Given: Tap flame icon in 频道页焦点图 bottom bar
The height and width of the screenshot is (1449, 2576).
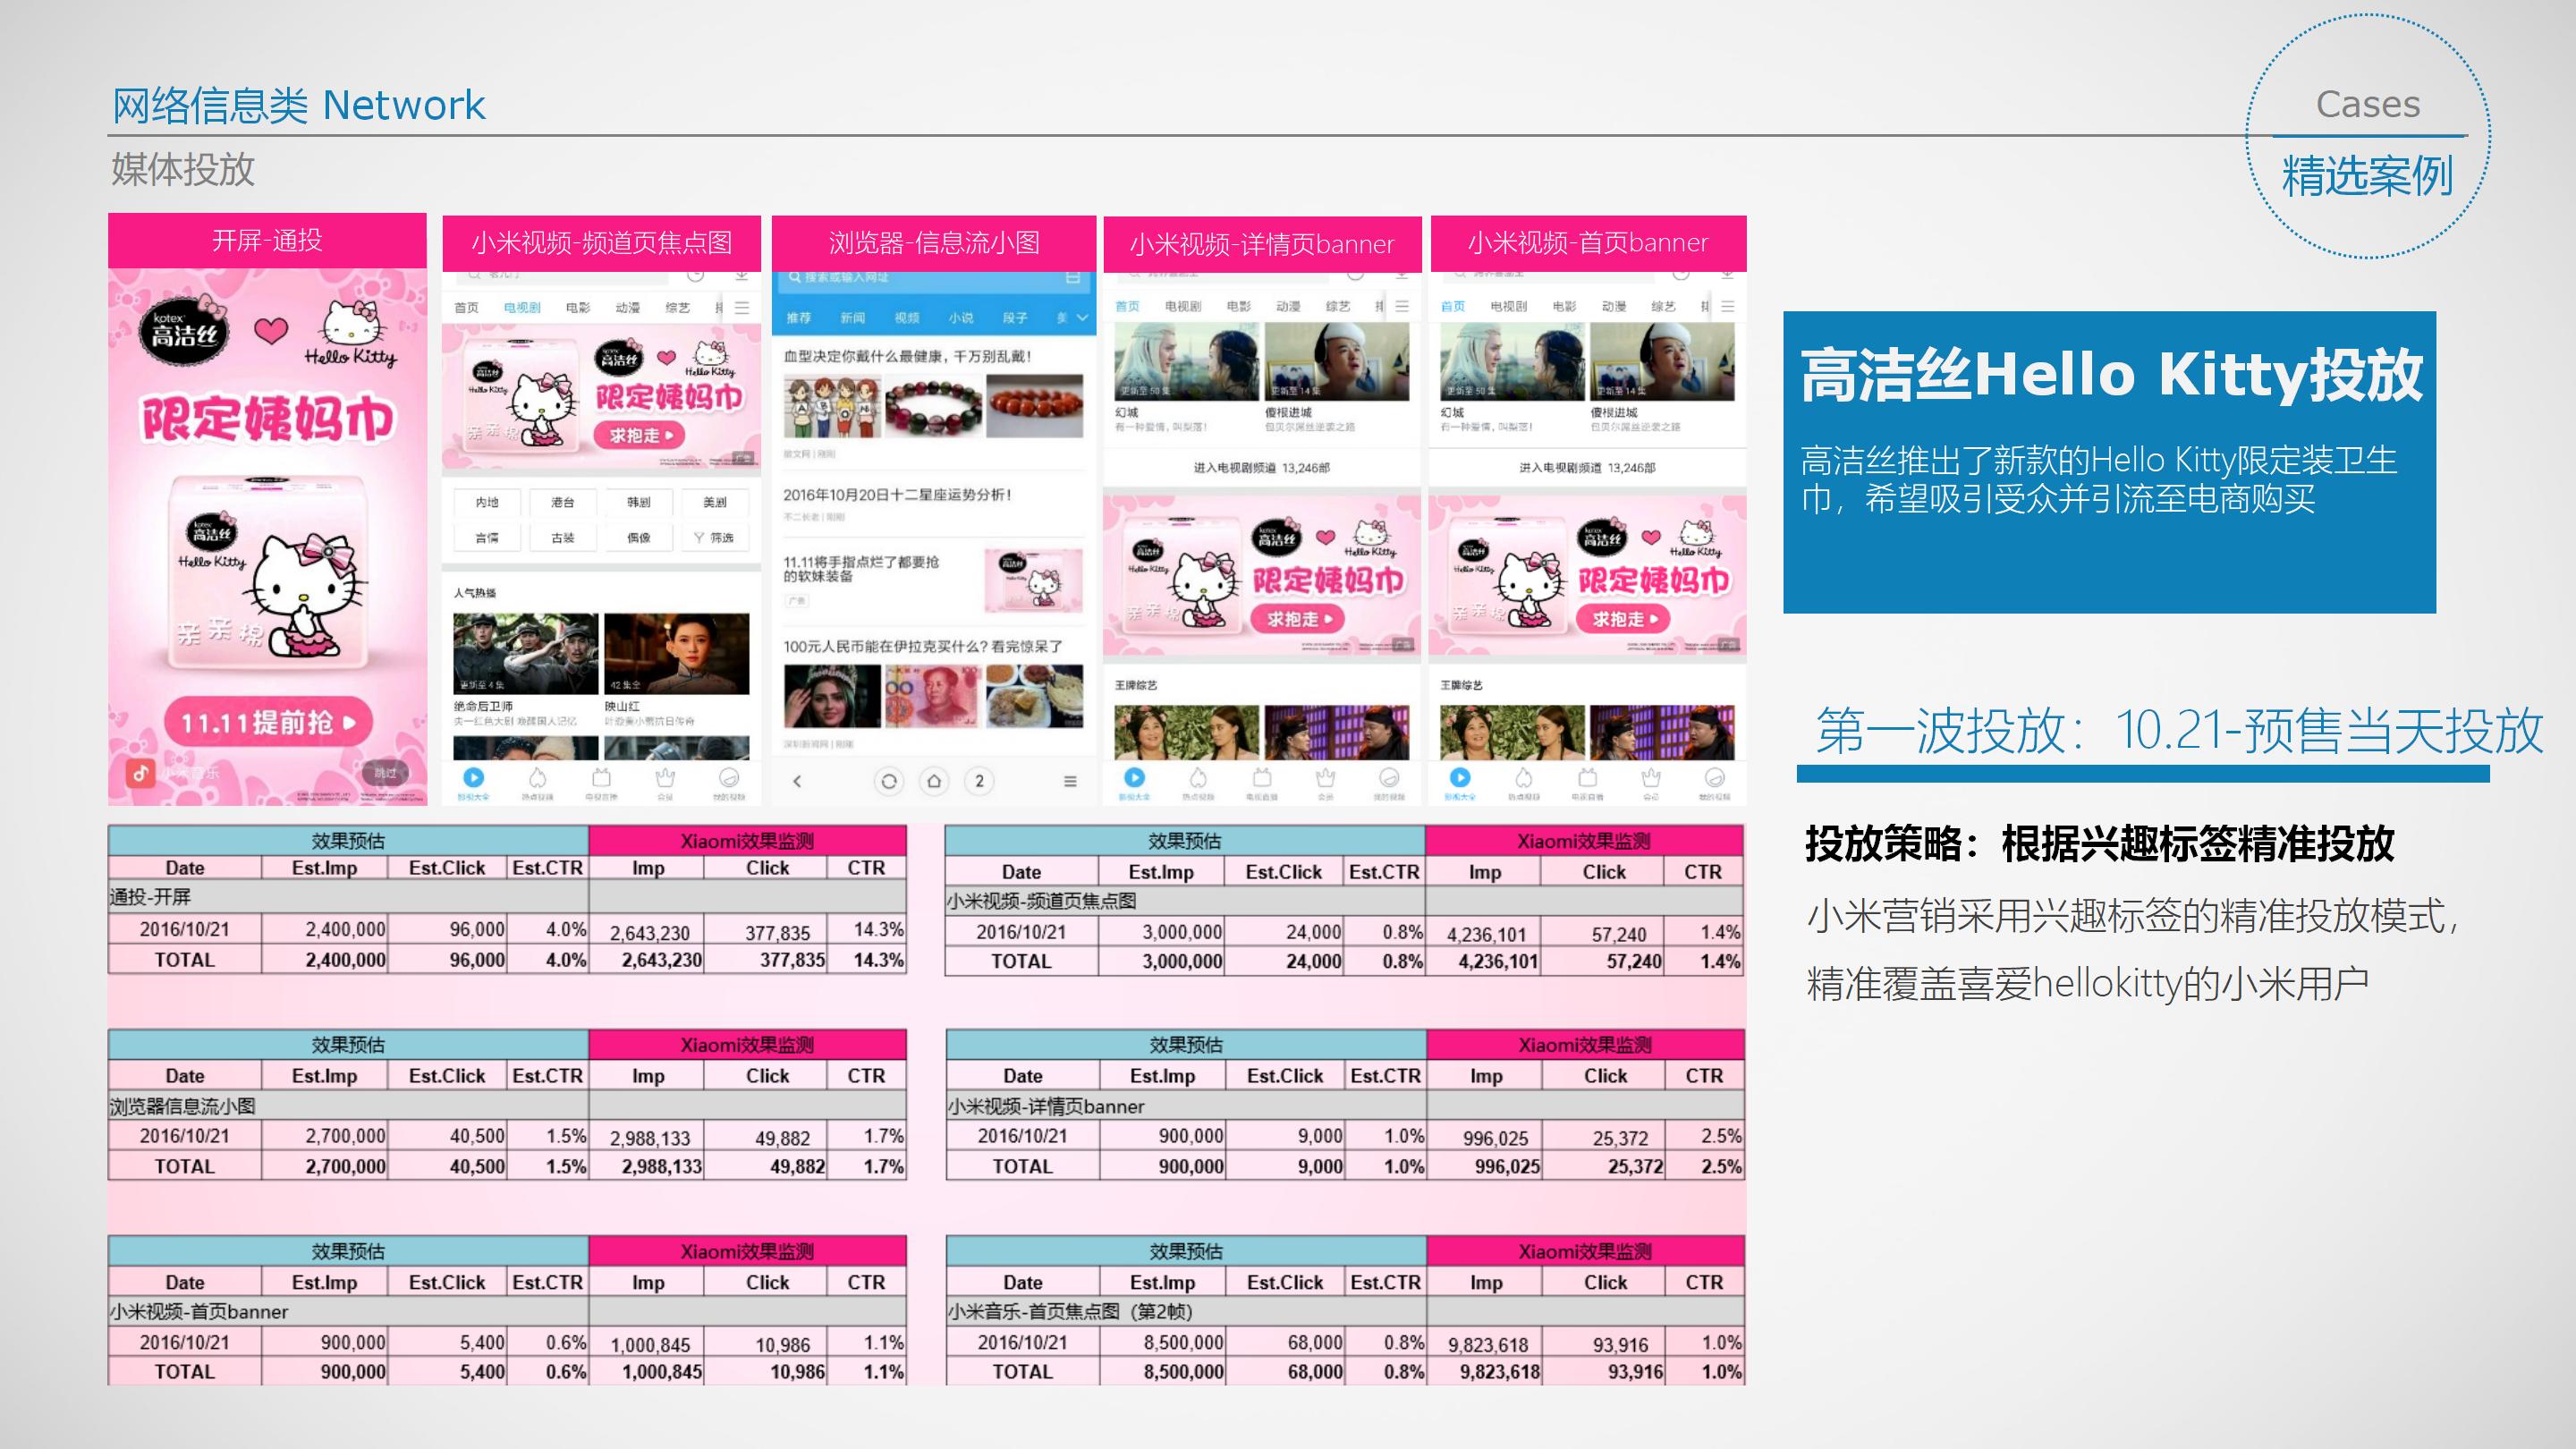Looking at the screenshot, I should (538, 778).
